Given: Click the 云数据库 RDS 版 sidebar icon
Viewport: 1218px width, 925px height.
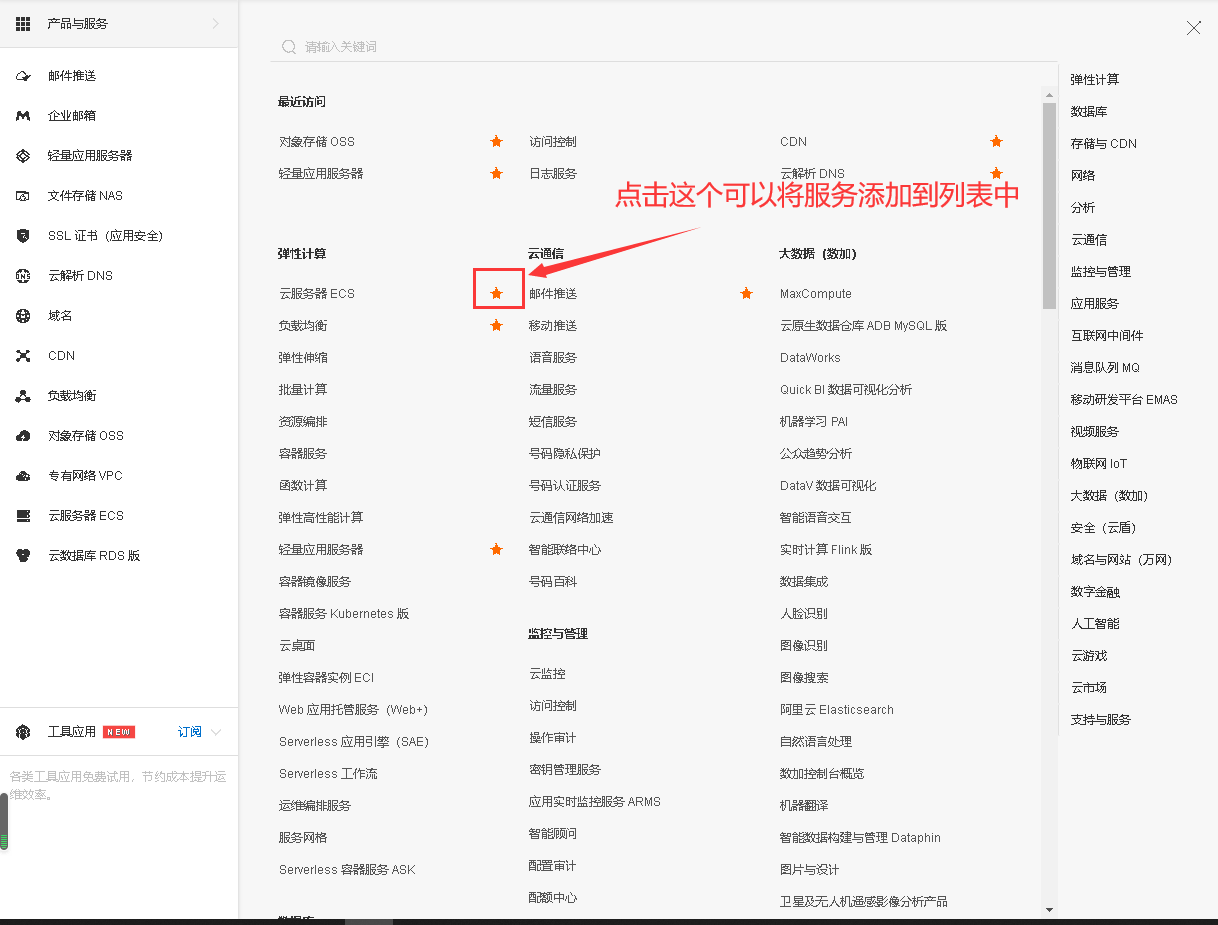Looking at the screenshot, I should coord(23,556).
